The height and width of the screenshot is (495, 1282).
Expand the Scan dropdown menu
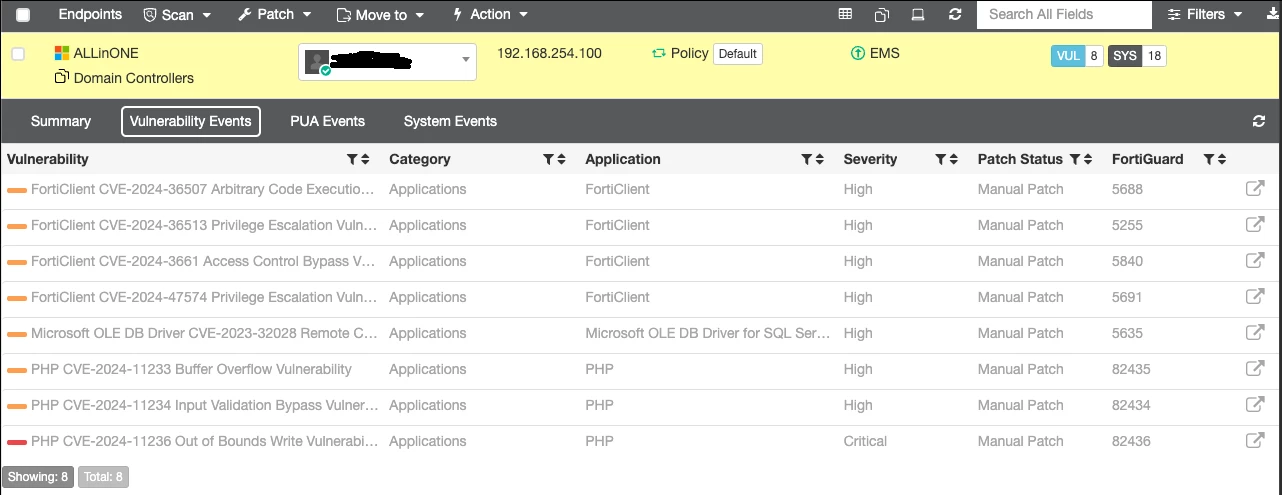pyautogui.click(x=178, y=14)
